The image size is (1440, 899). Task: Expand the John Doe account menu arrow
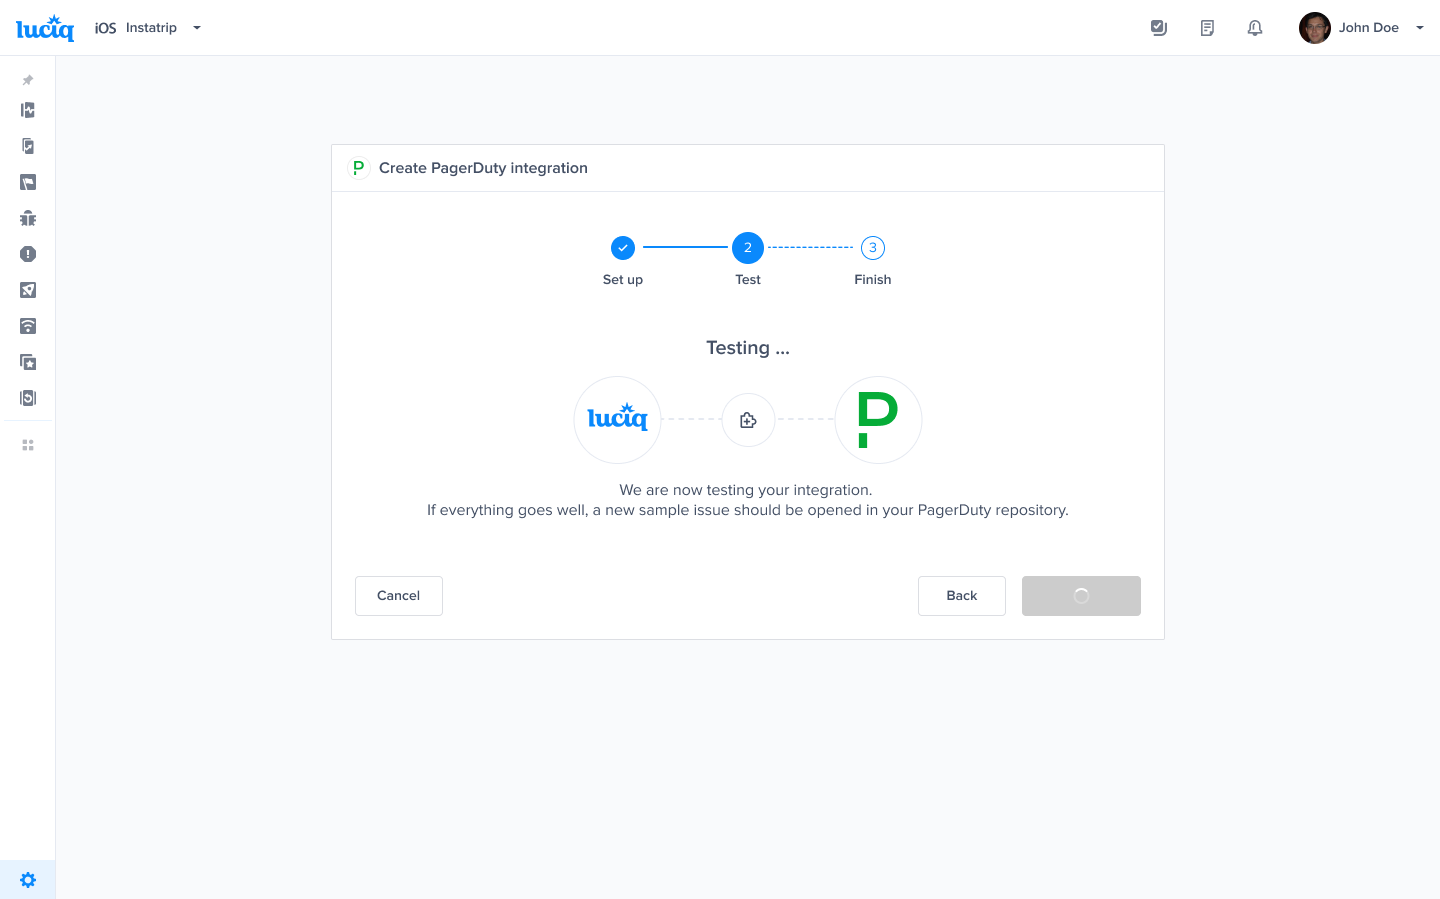[x=1419, y=28]
